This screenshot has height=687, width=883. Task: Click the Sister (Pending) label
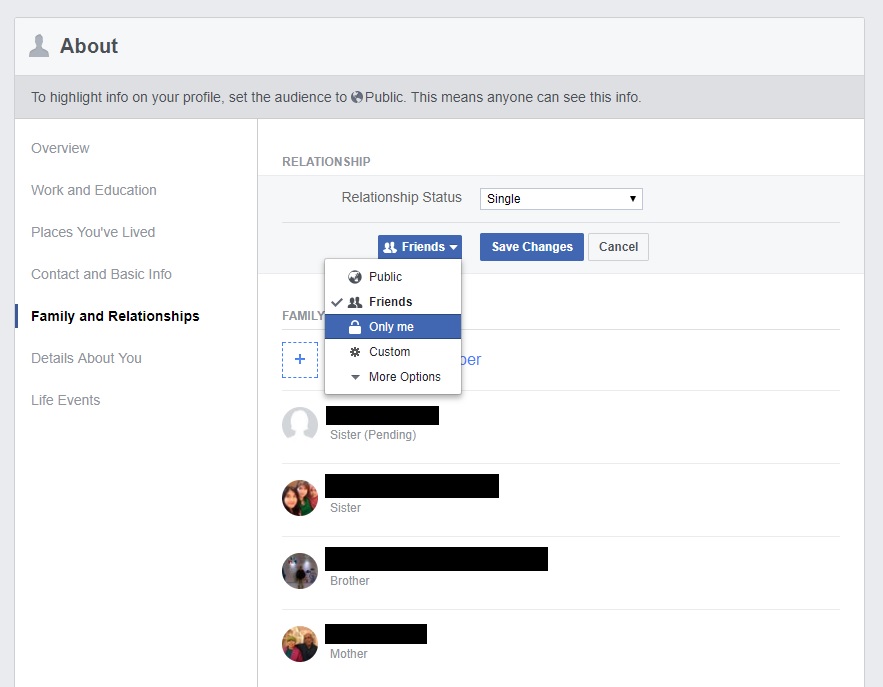pos(373,435)
